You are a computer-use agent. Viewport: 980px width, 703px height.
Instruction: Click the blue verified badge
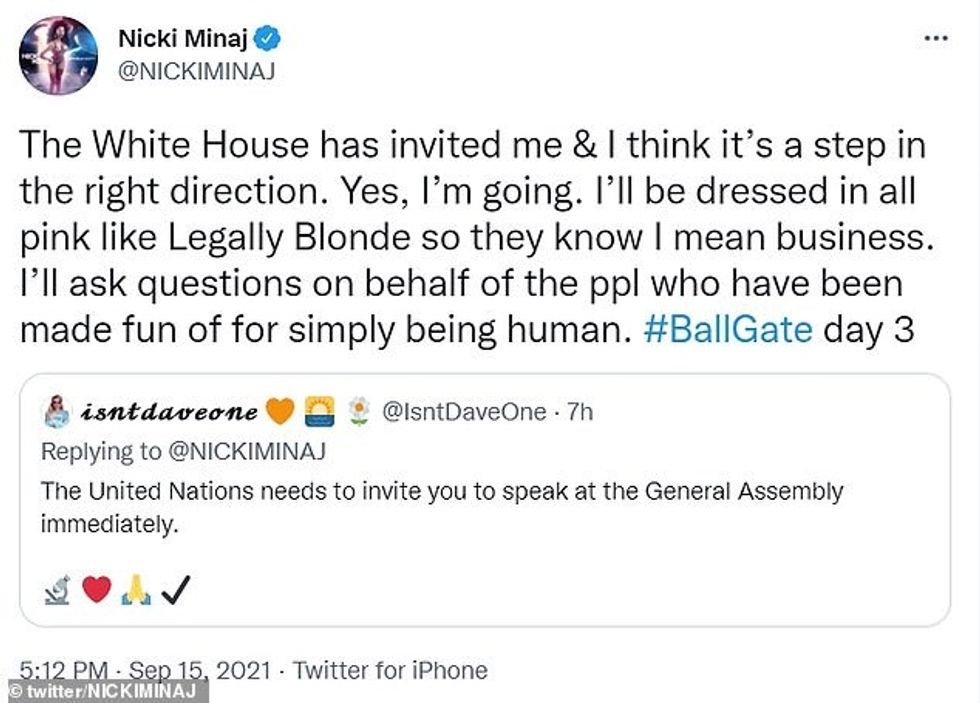coord(269,39)
